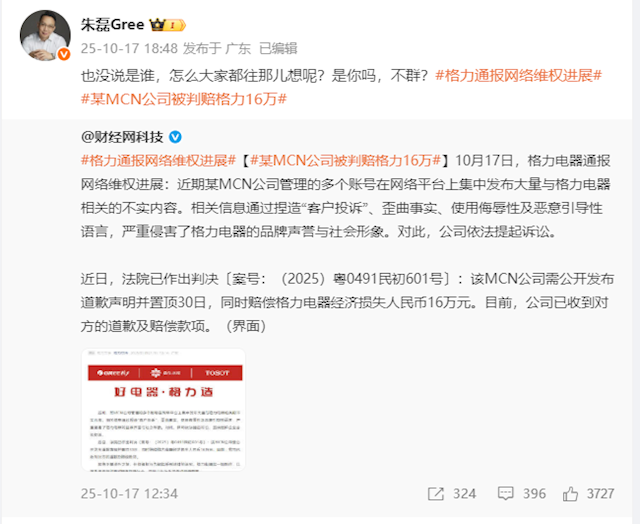Click the repost share icon

436,494
